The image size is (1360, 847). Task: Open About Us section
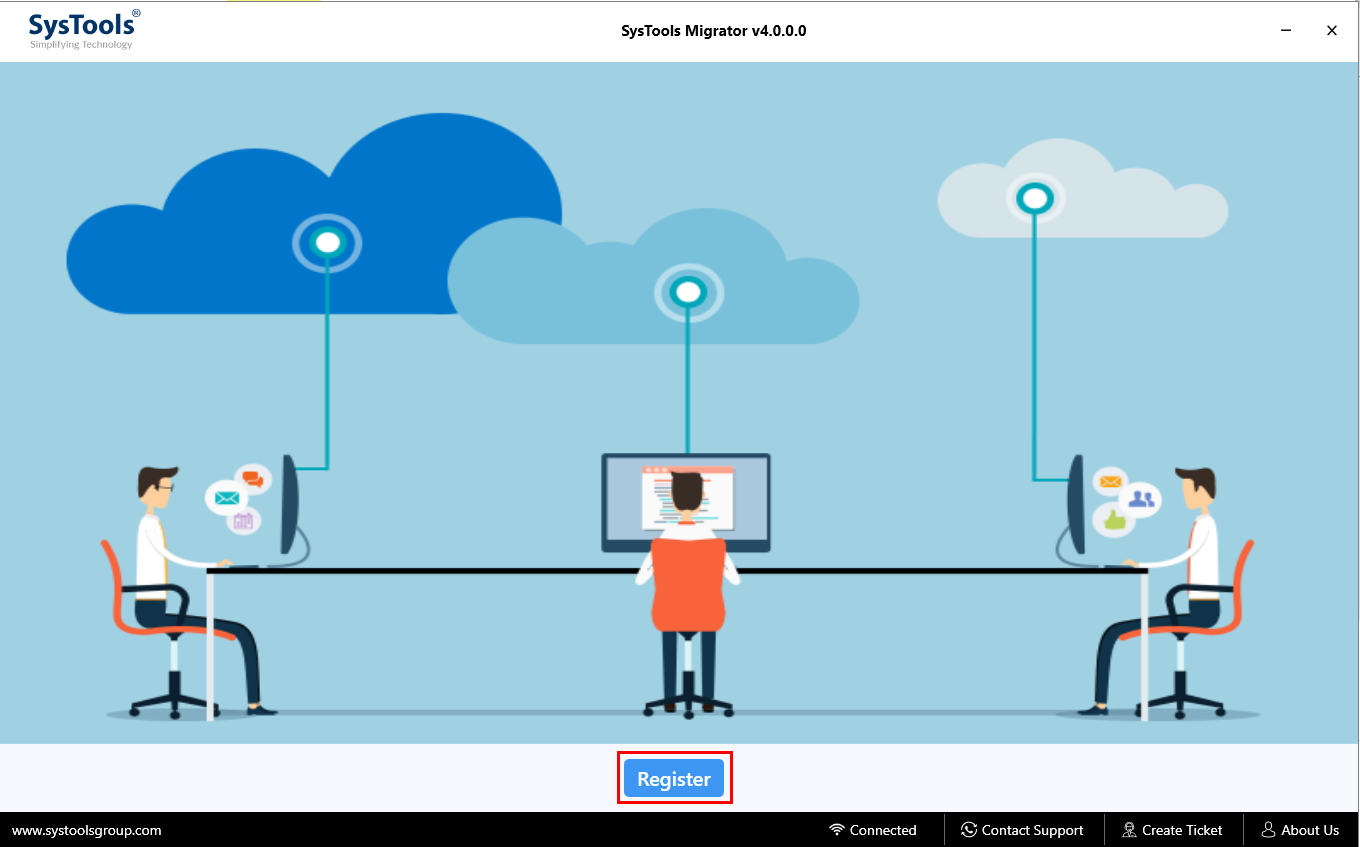(1300, 830)
